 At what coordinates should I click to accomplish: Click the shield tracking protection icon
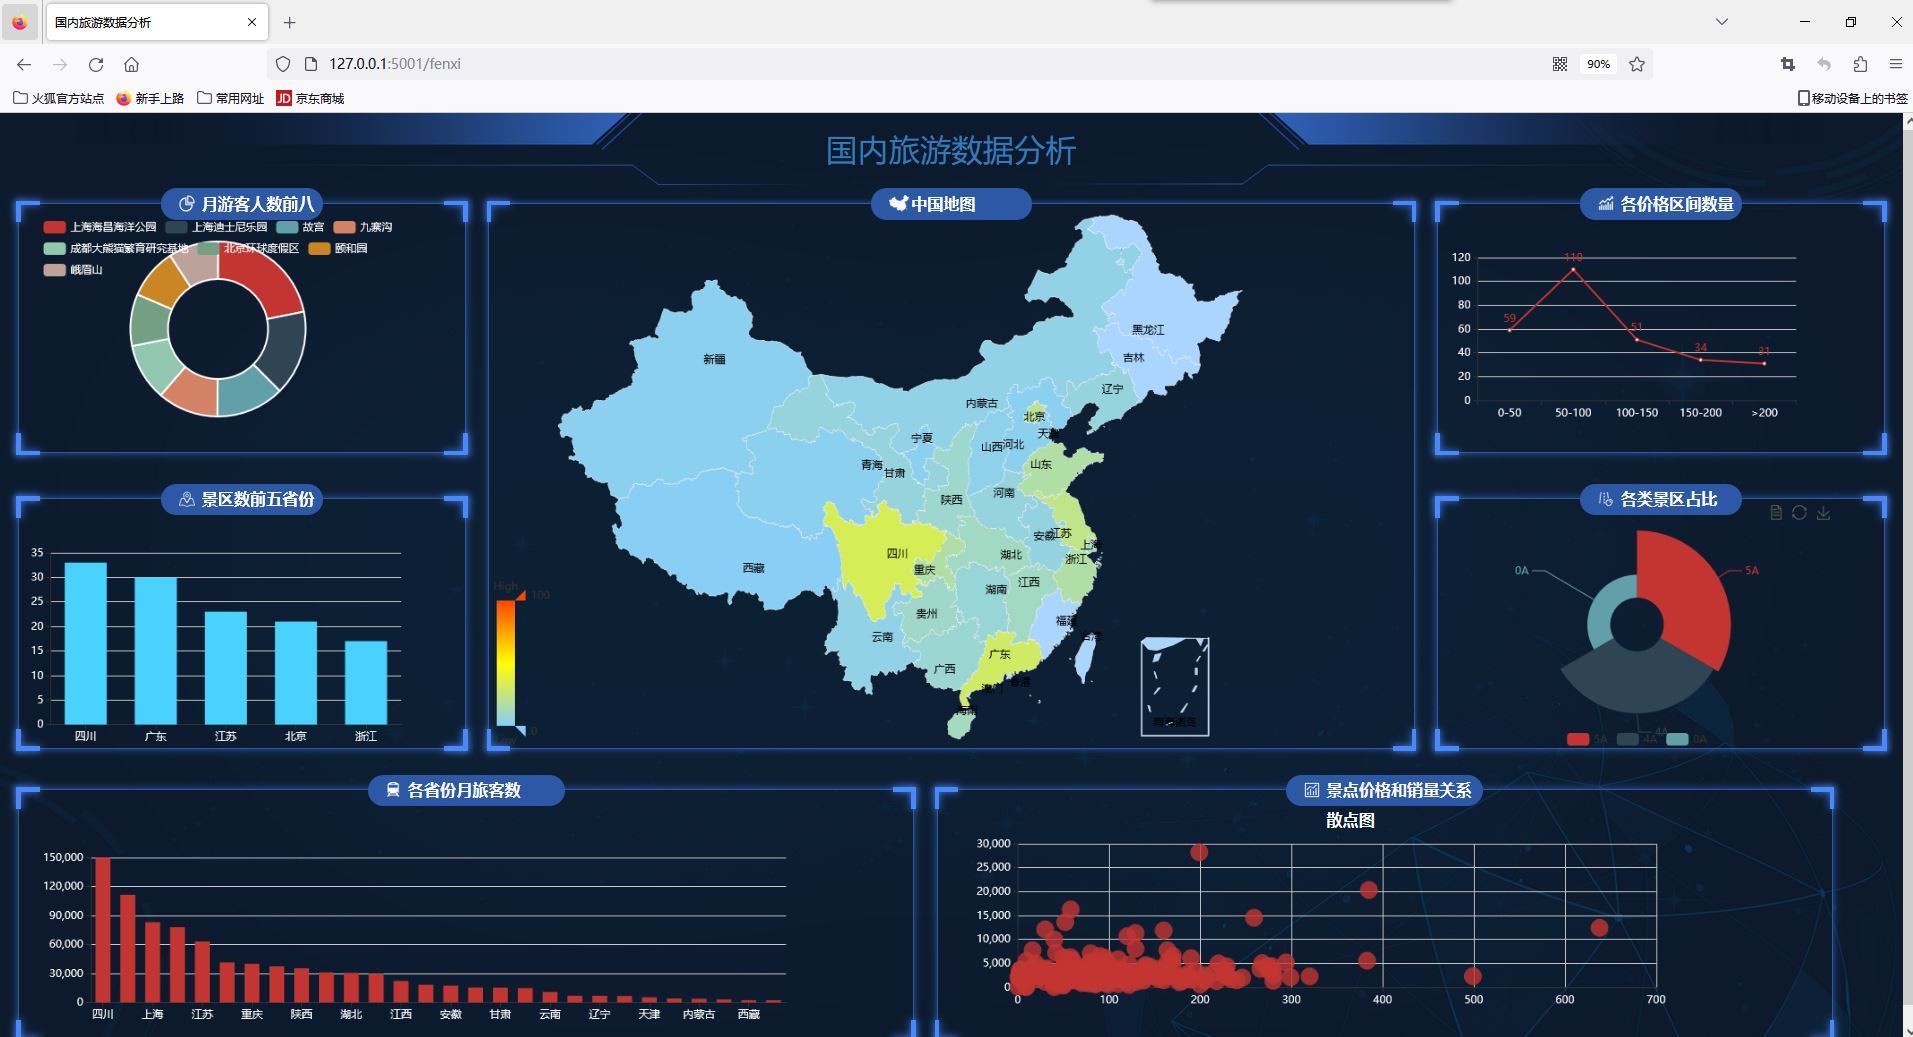(x=283, y=64)
